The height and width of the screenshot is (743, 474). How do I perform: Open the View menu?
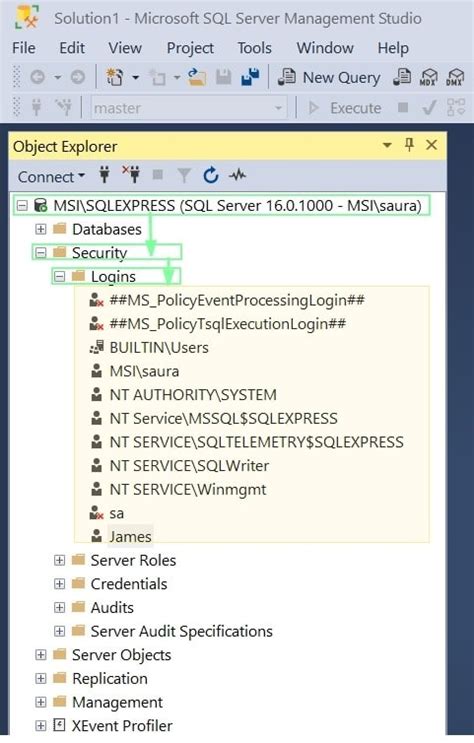pos(125,48)
